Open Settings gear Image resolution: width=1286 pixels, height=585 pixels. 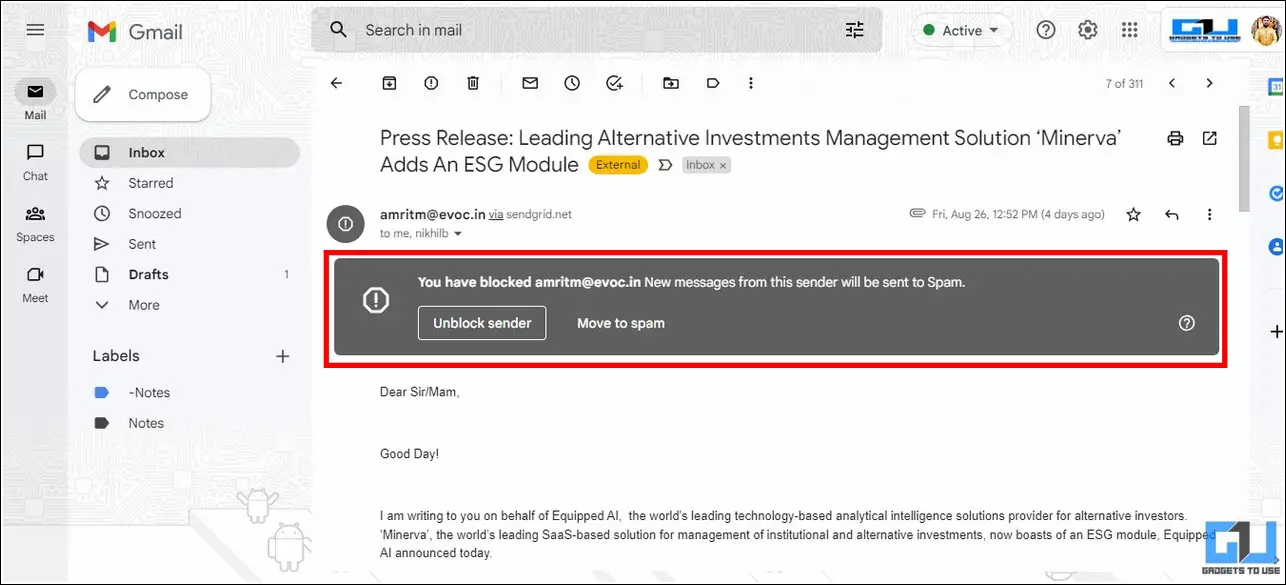tap(1088, 30)
